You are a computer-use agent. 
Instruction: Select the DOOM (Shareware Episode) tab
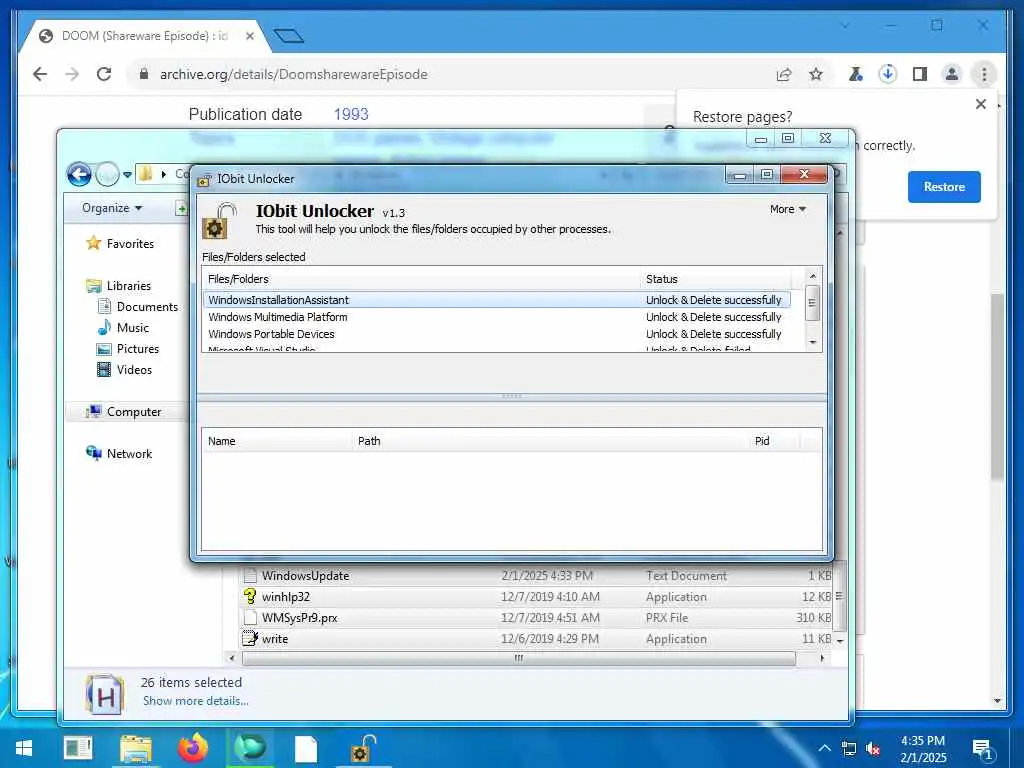tap(145, 37)
